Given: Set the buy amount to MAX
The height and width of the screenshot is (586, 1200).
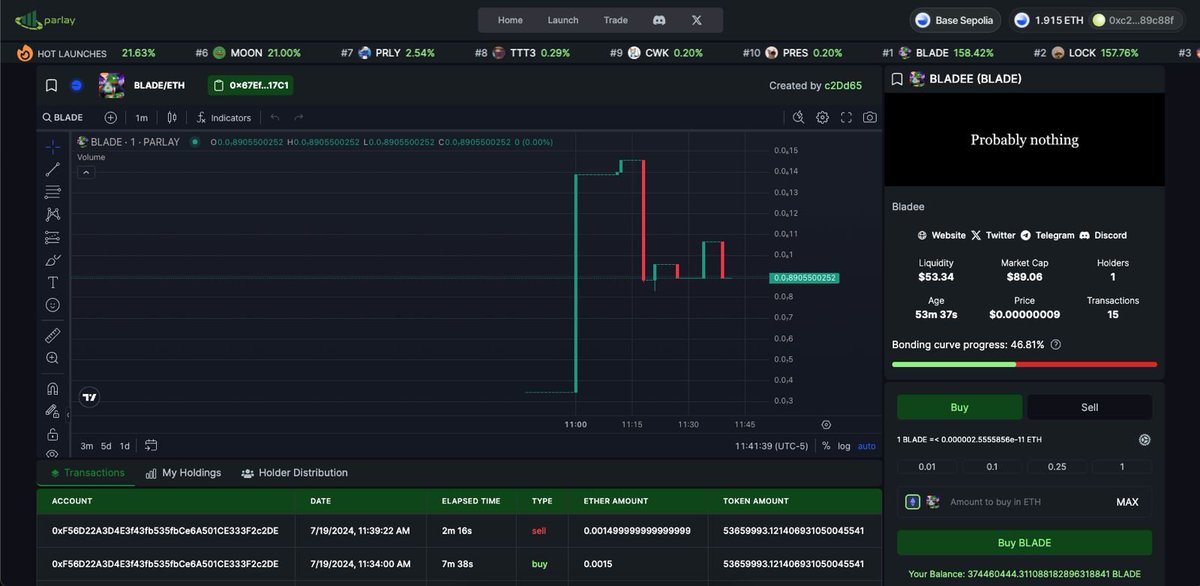Looking at the screenshot, I should [x=1127, y=502].
